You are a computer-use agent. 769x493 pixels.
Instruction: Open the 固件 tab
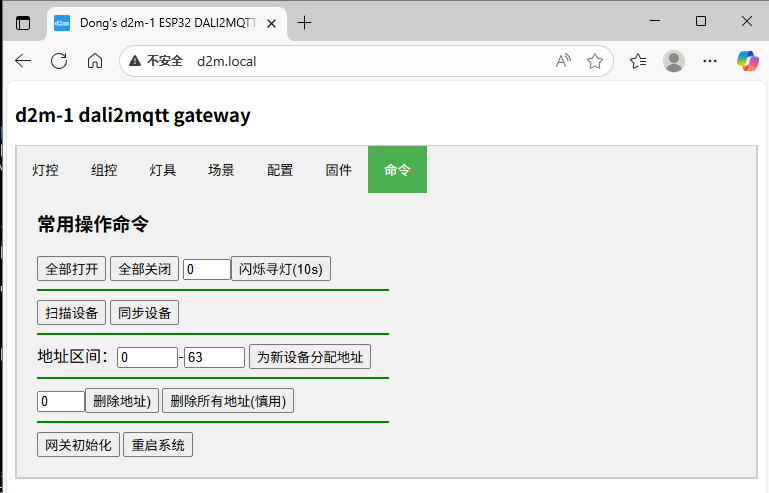339,170
